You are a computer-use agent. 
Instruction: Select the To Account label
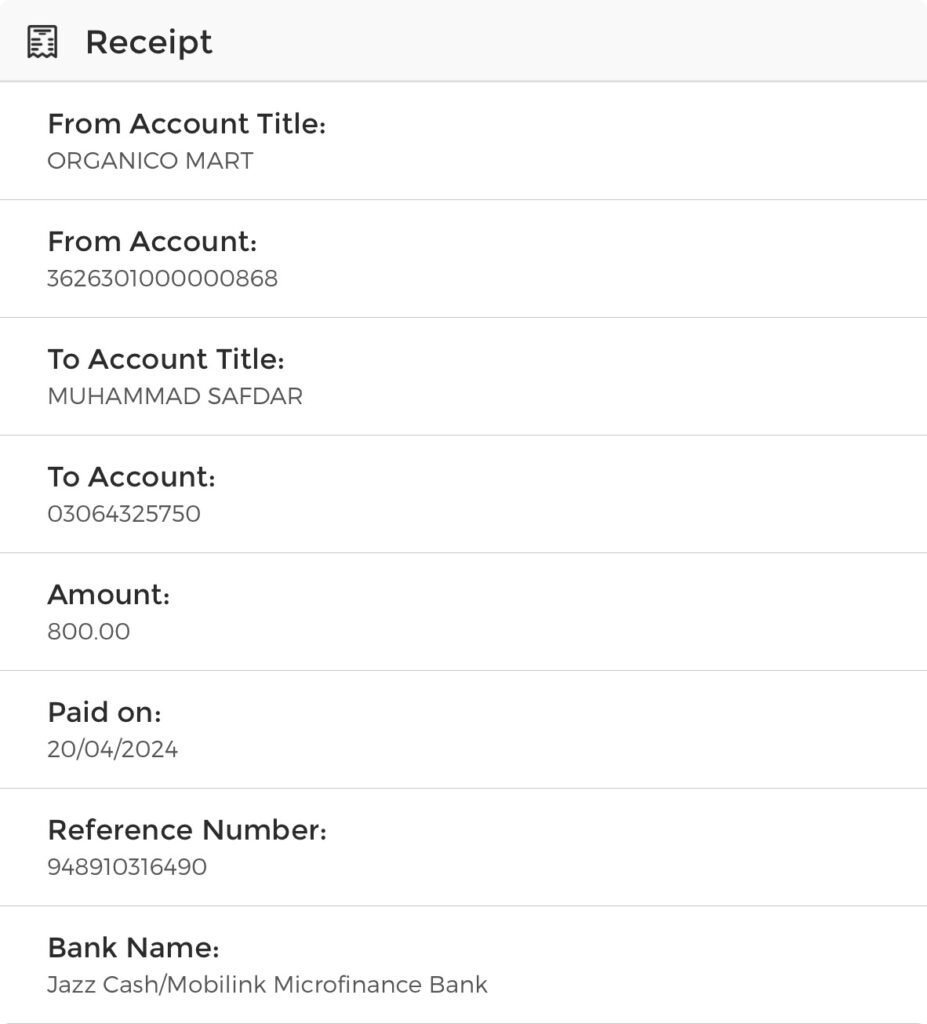pyautogui.click(x=131, y=478)
